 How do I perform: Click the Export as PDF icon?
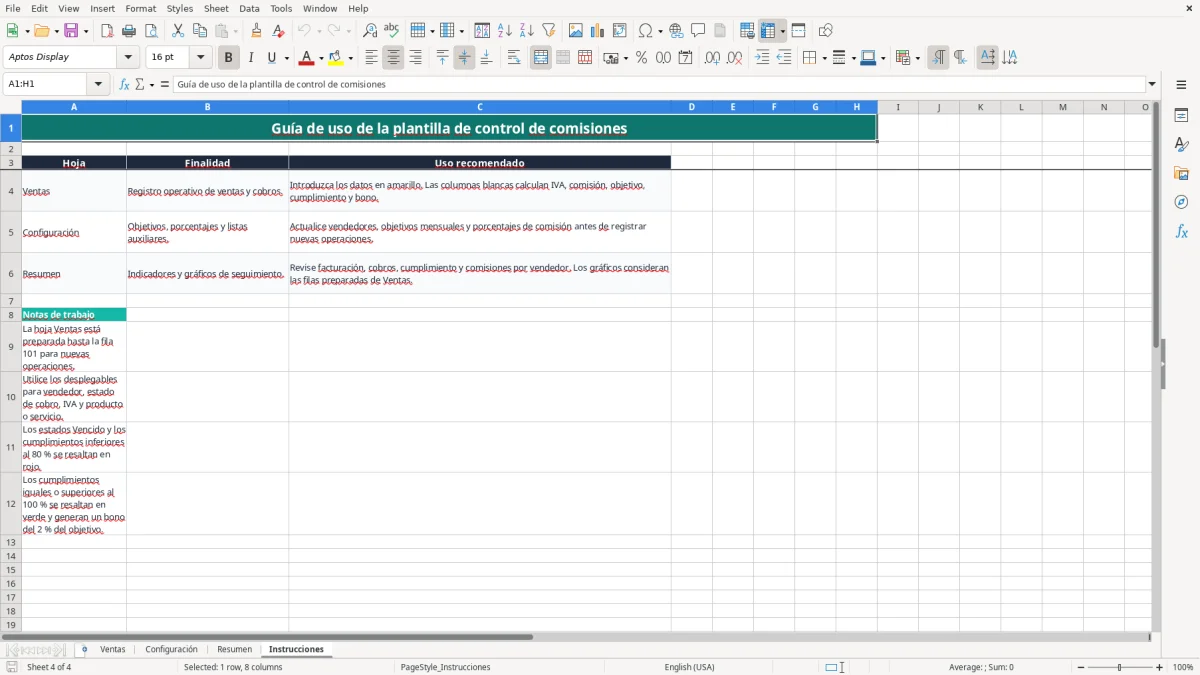pos(107,31)
